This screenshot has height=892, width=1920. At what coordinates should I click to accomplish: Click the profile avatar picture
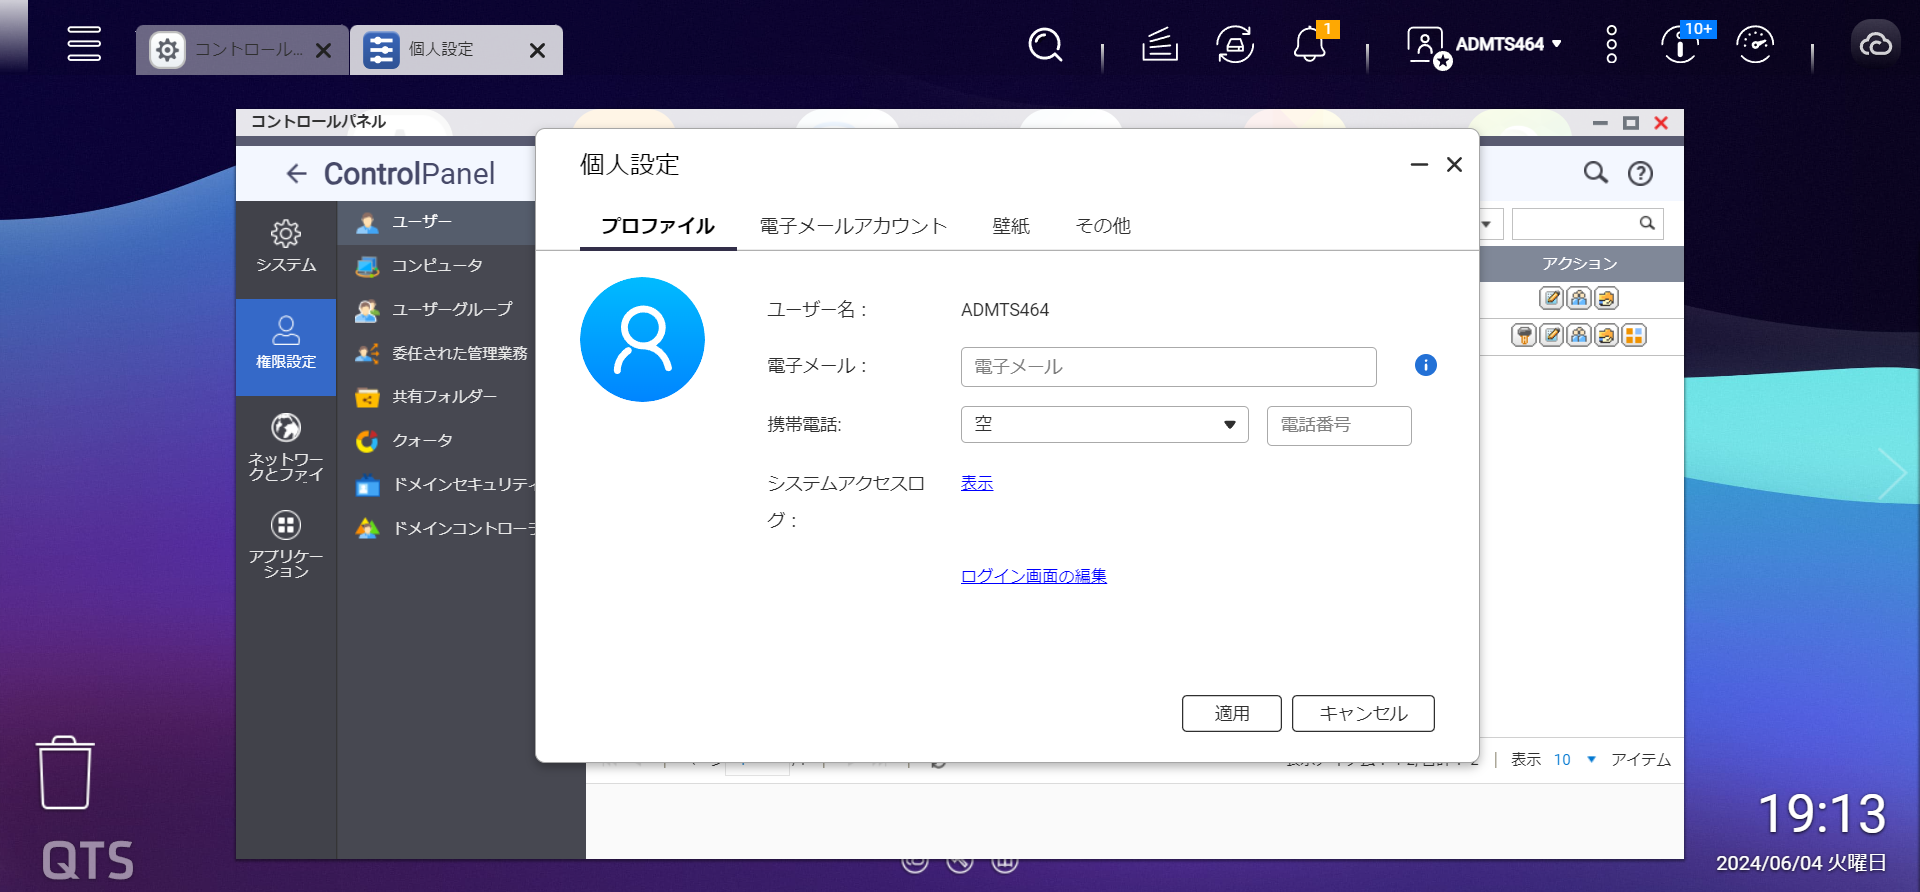[x=642, y=340]
